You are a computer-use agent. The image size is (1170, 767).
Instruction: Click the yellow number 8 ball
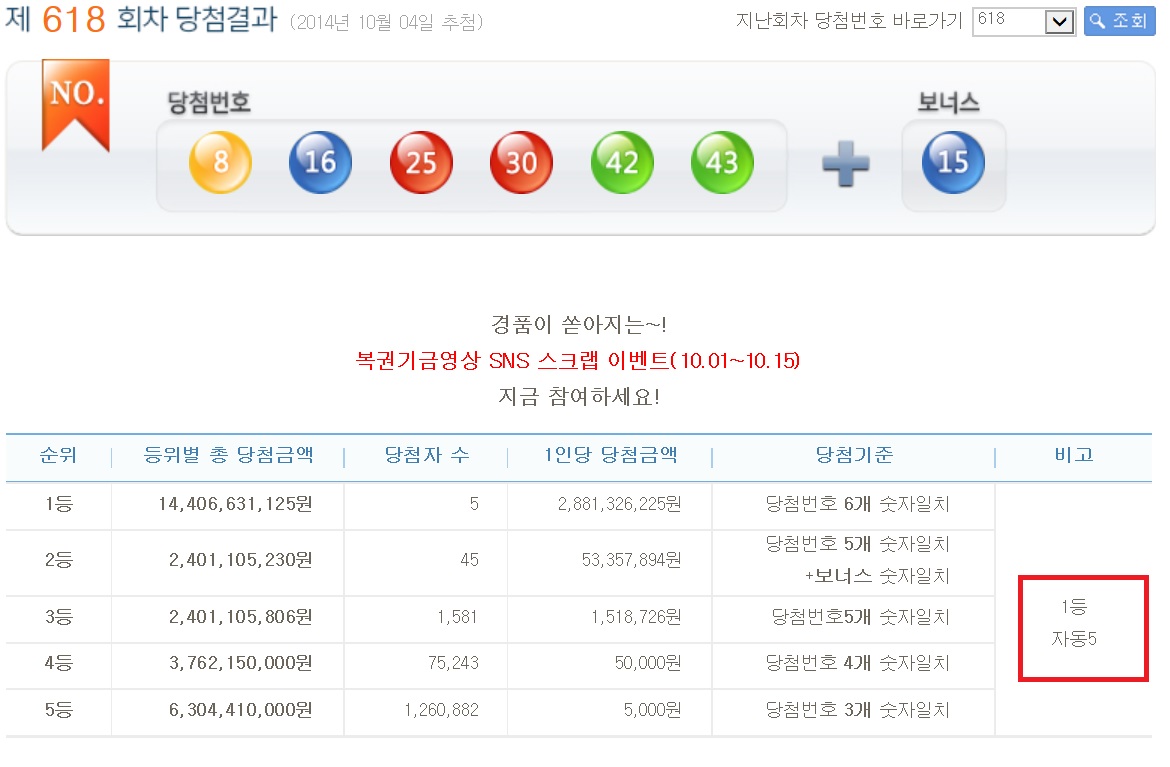[x=220, y=162]
